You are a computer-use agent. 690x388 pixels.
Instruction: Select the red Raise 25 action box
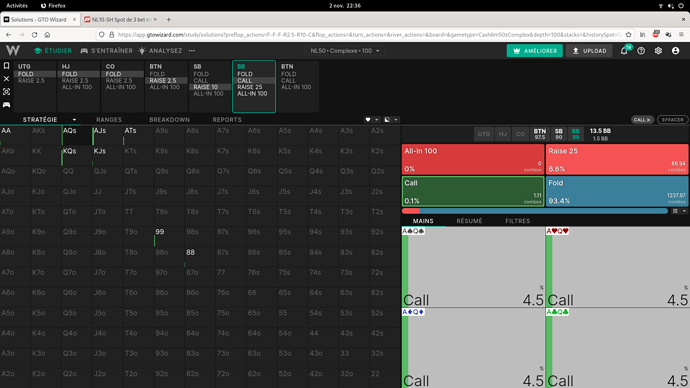point(617,159)
